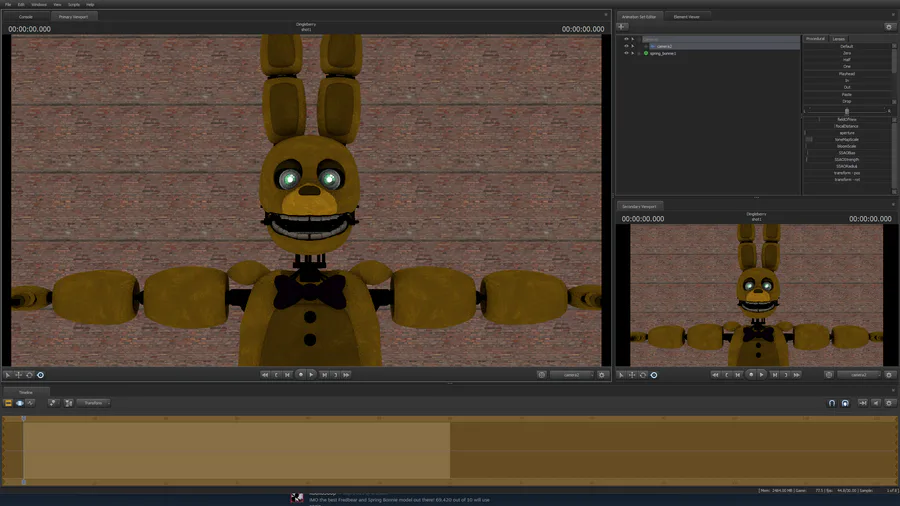Image resolution: width=900 pixels, height=506 pixels.
Task: Toggle first snap magnet icon in timeline
Action: (832, 403)
